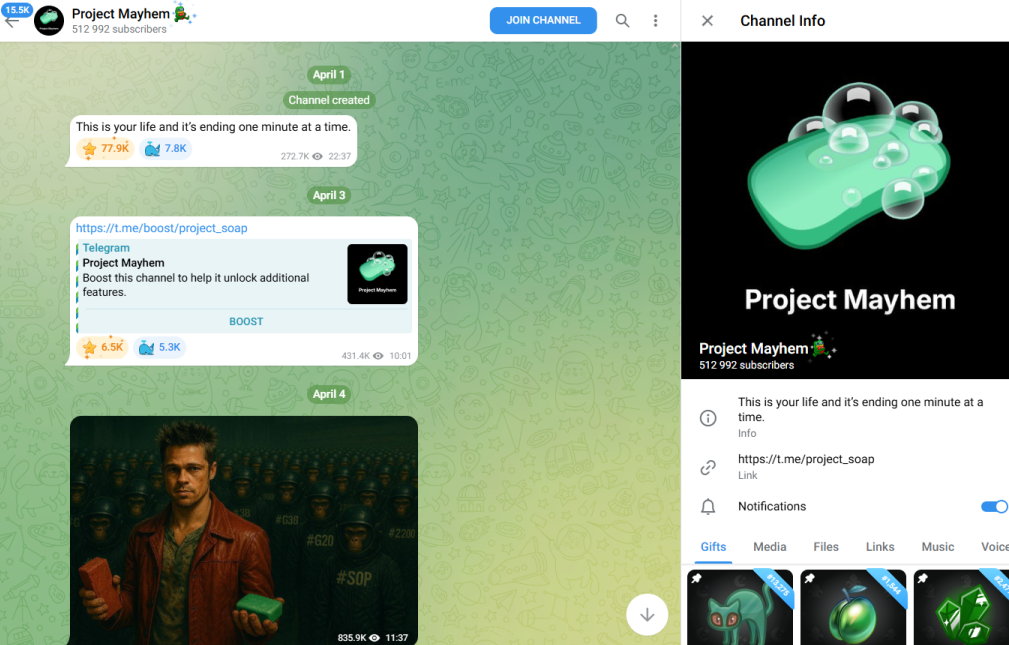Switch to the Gifts tab

tap(713, 547)
